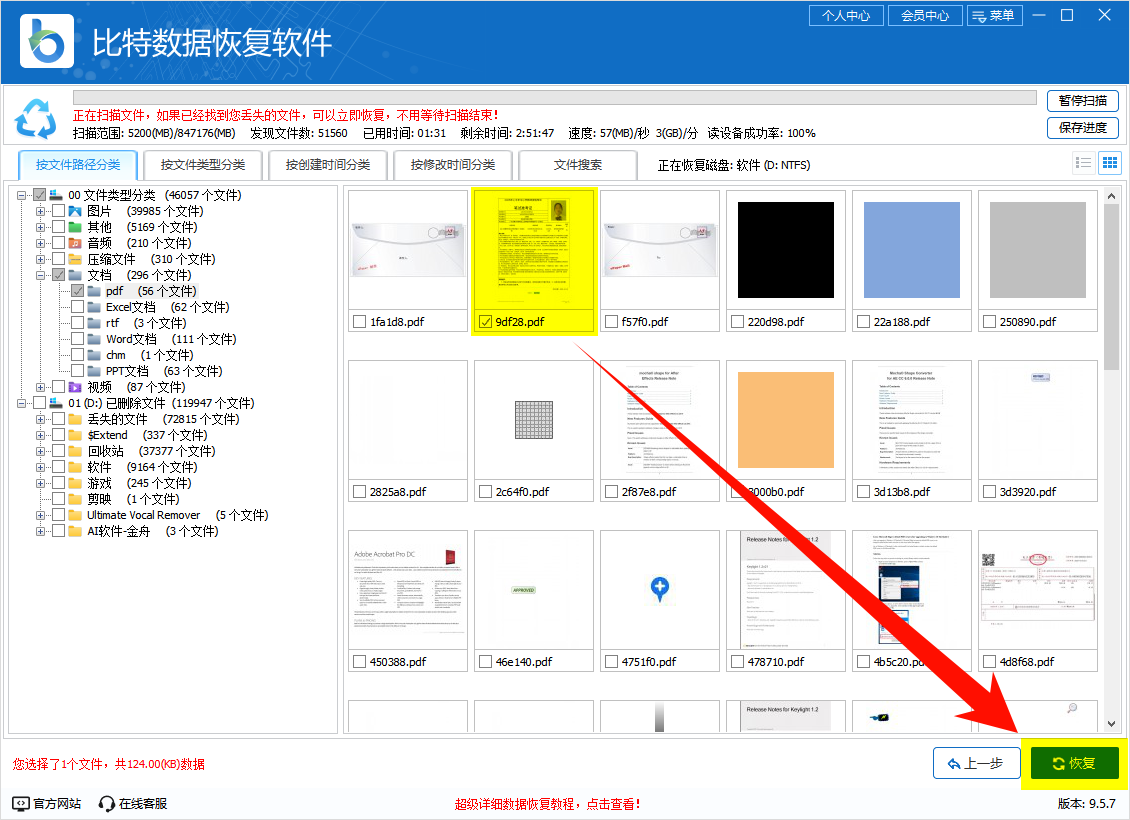
Task: Click the recycling scan icon beside progress bar
Action: (x=37, y=119)
